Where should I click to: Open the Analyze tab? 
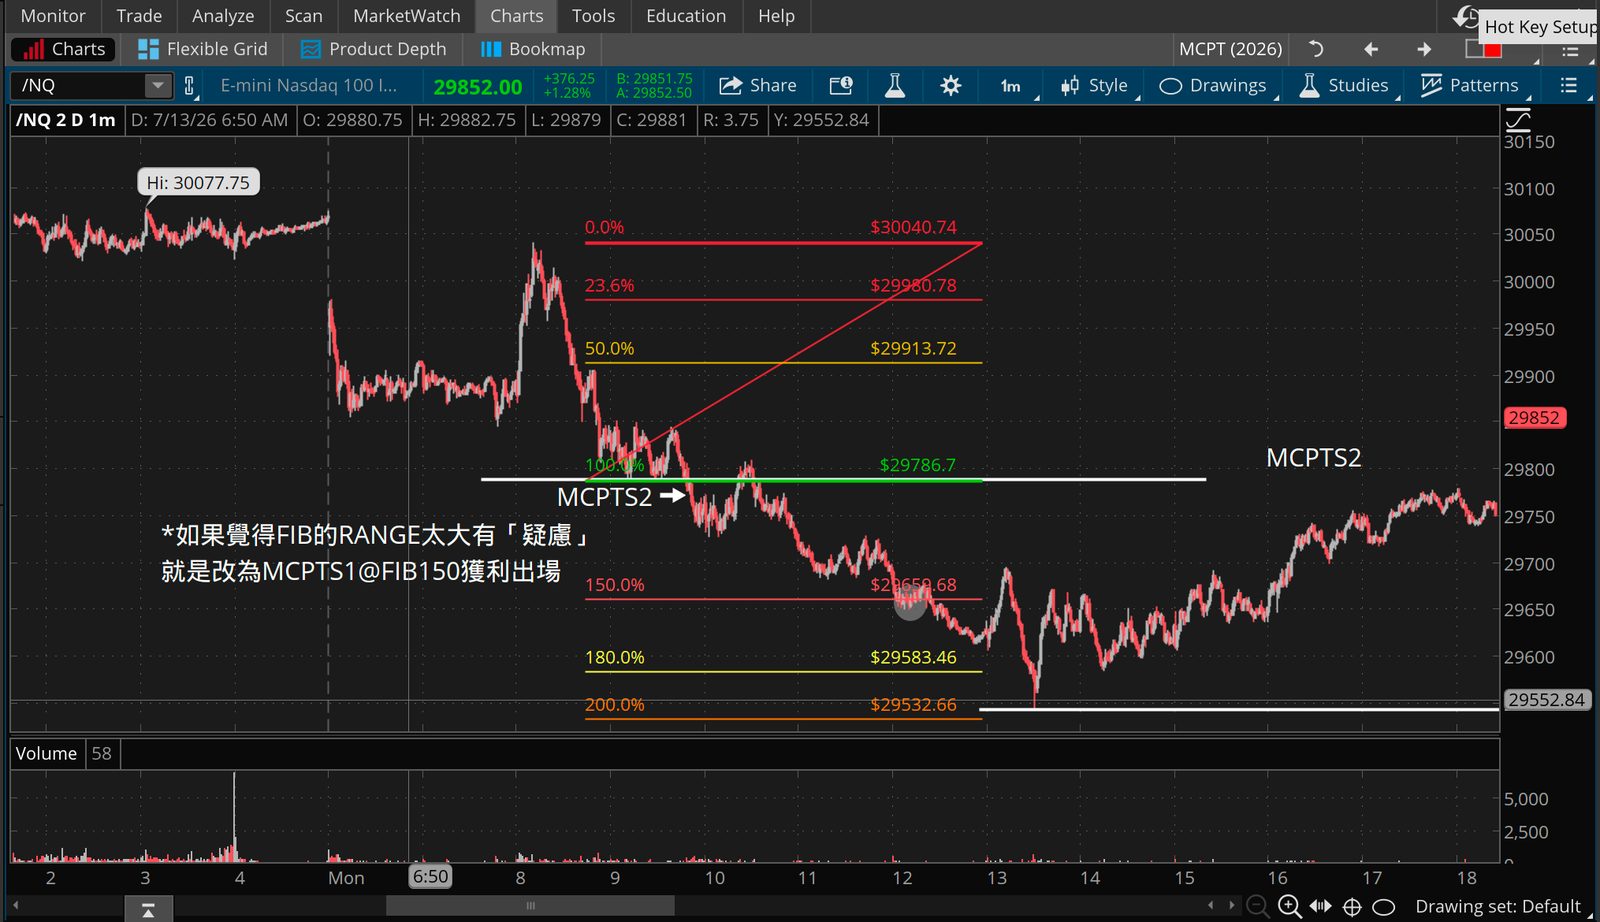point(223,16)
